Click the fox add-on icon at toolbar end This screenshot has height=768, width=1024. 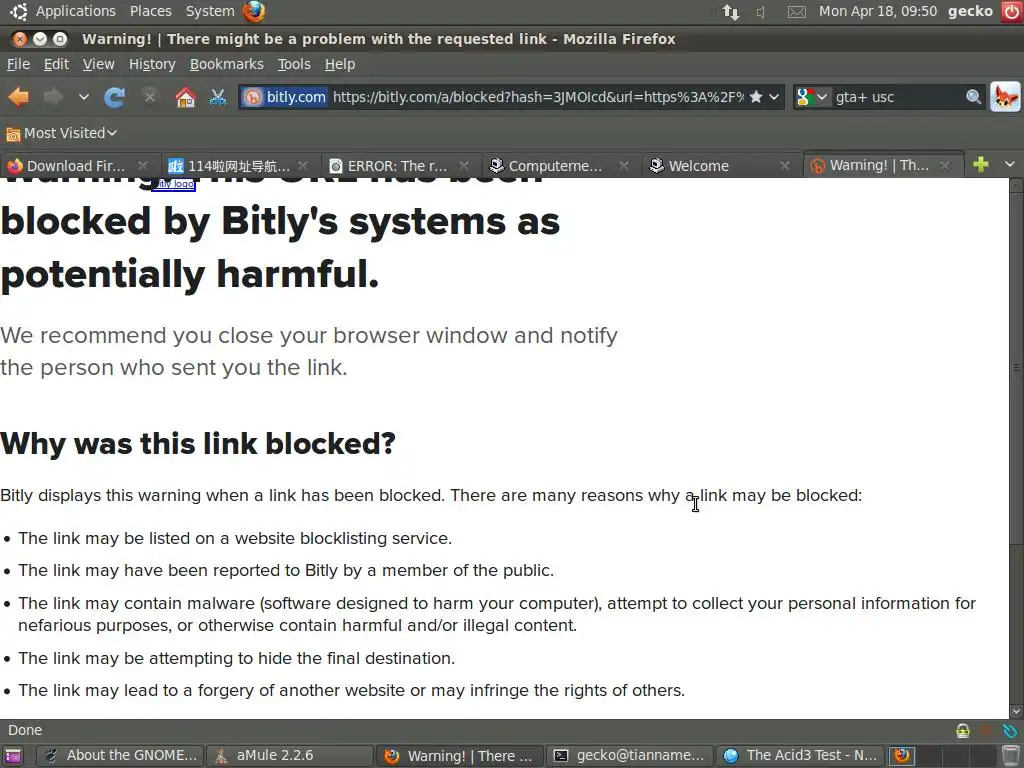1006,97
